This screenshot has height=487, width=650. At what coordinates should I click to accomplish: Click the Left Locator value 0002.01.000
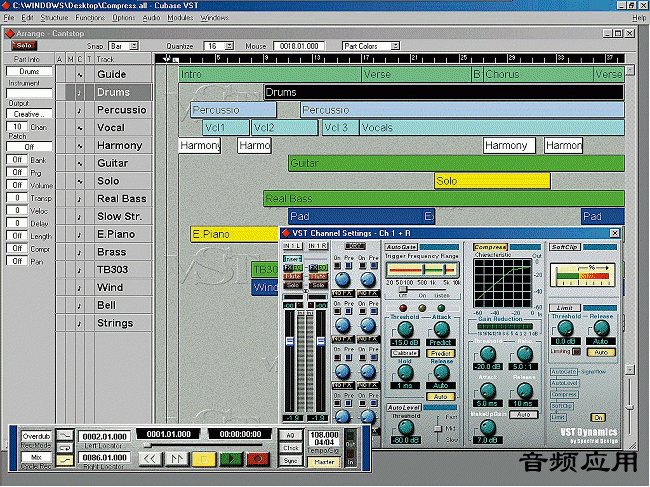coord(104,436)
